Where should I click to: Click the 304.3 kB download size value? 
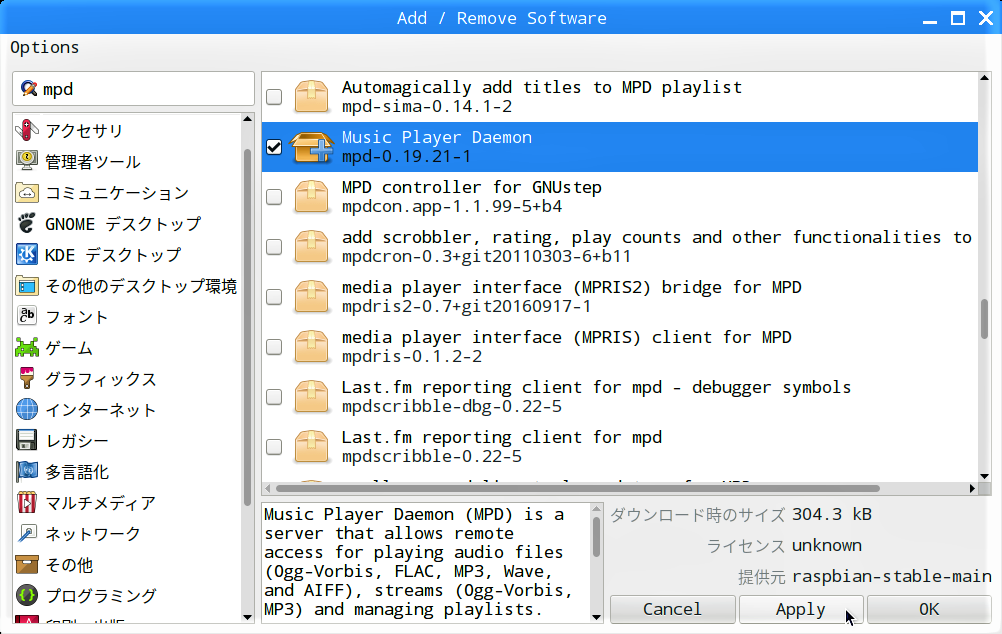(x=832, y=514)
